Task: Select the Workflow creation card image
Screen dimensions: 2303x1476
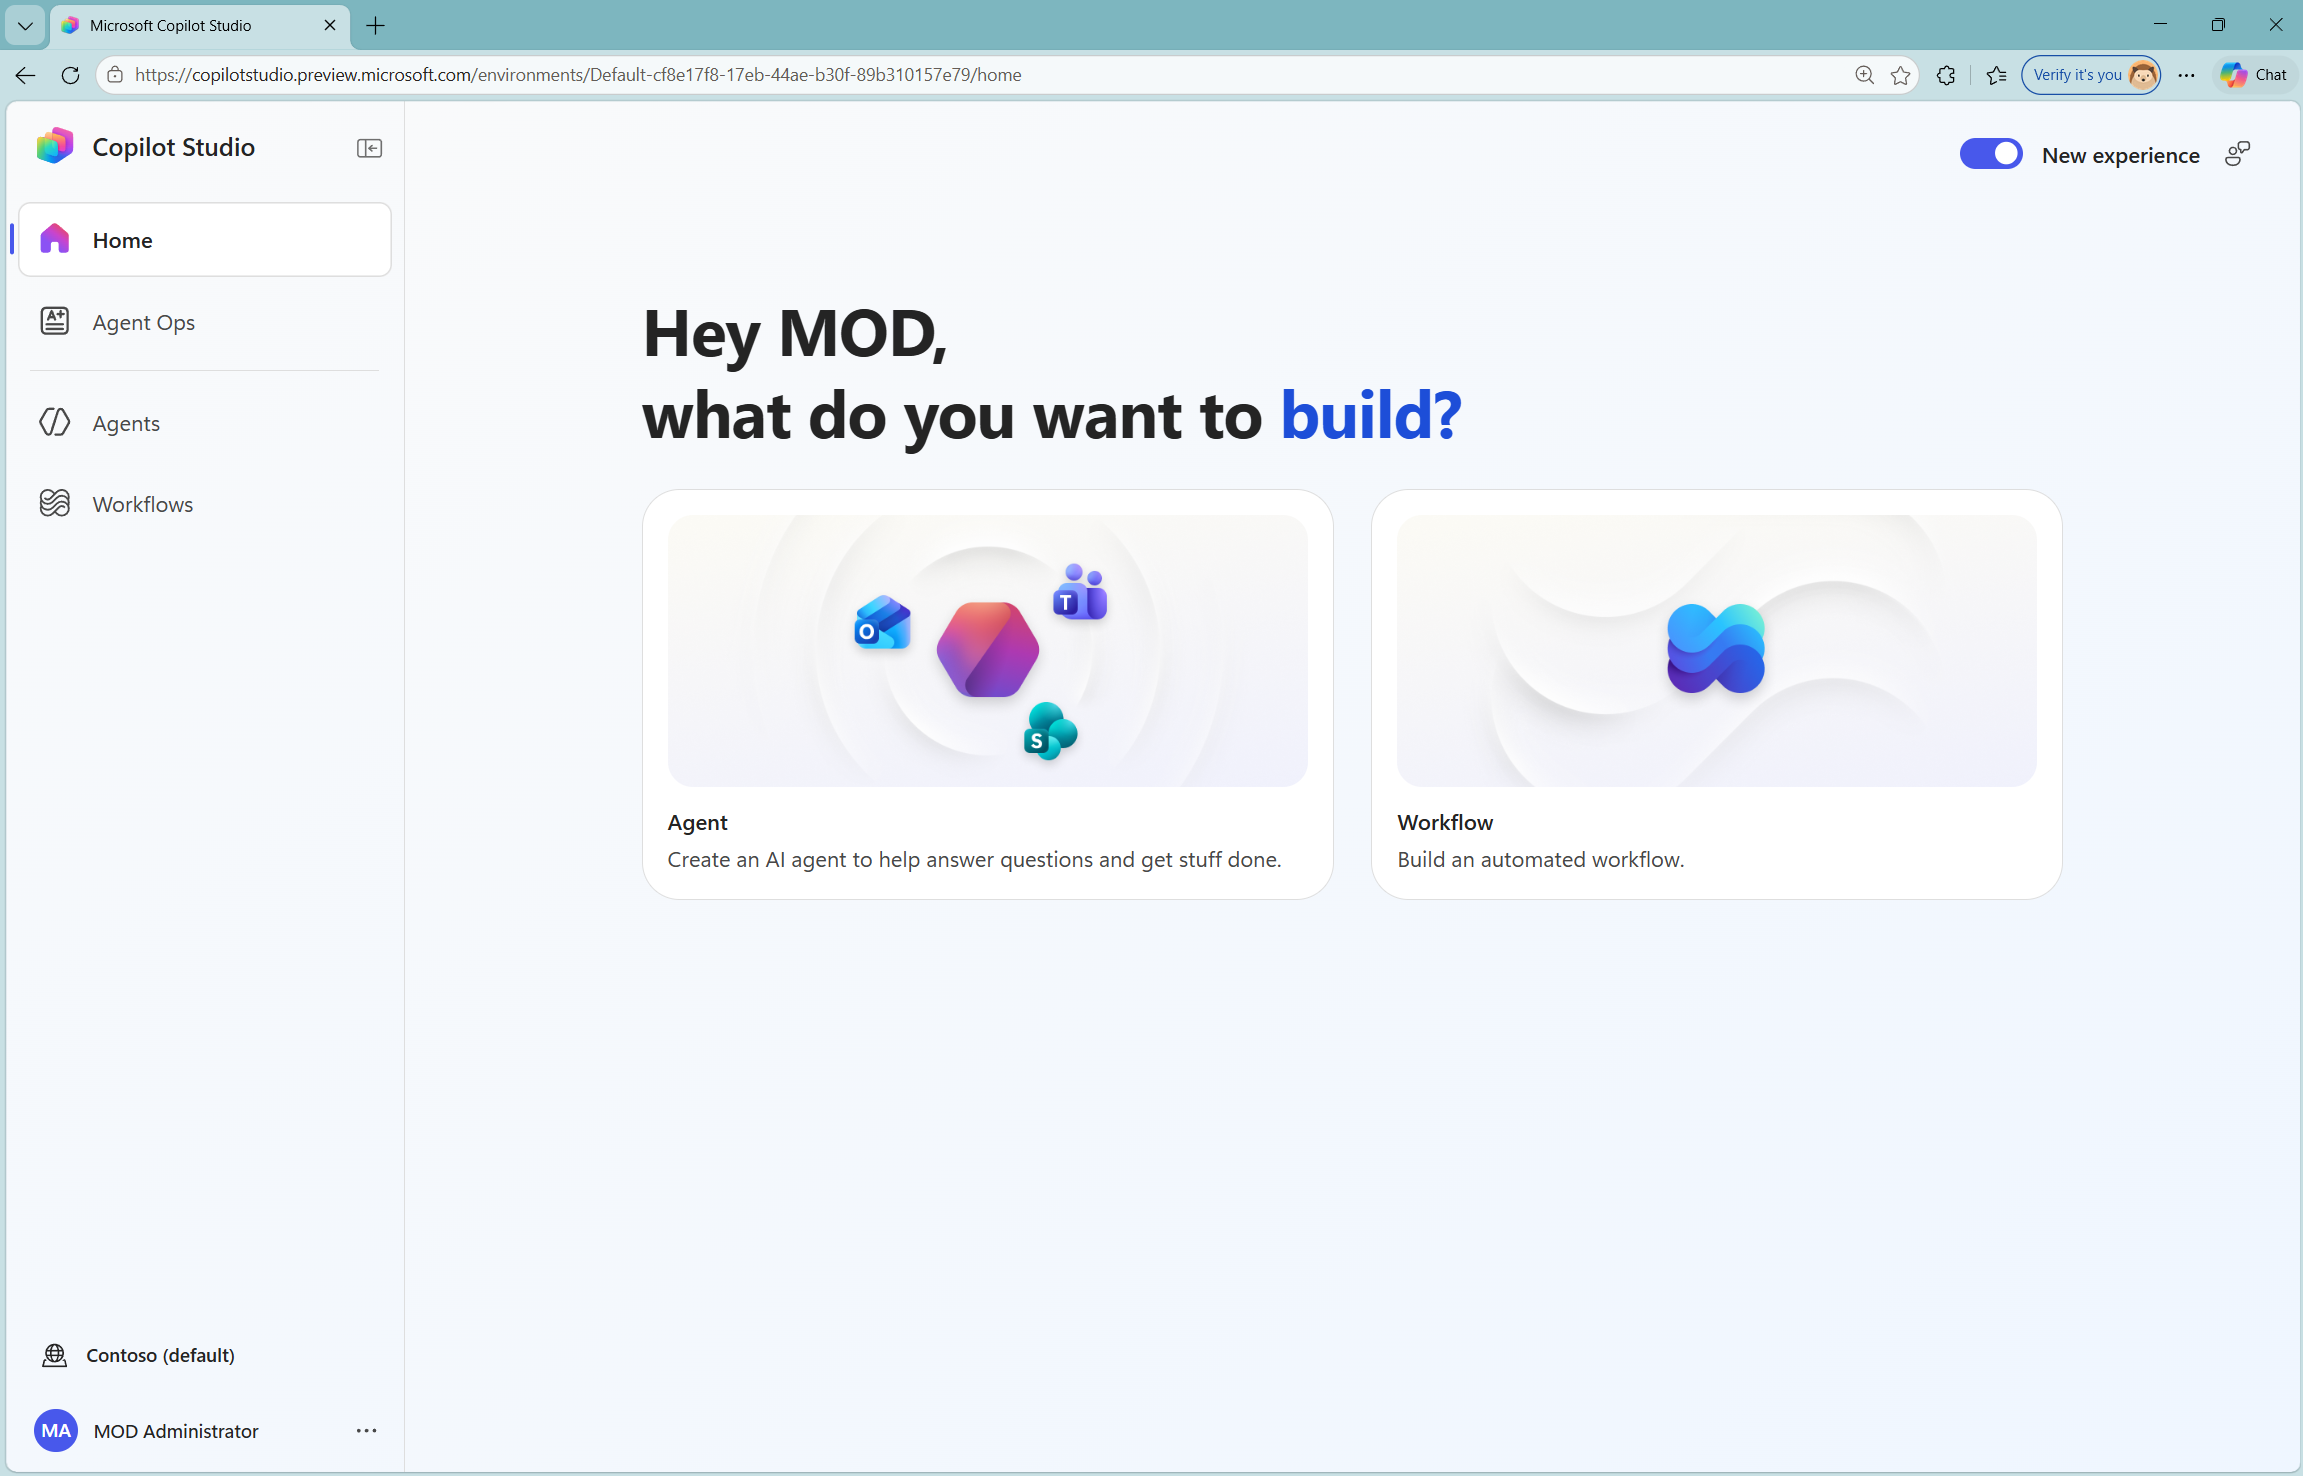Action: (x=1716, y=651)
